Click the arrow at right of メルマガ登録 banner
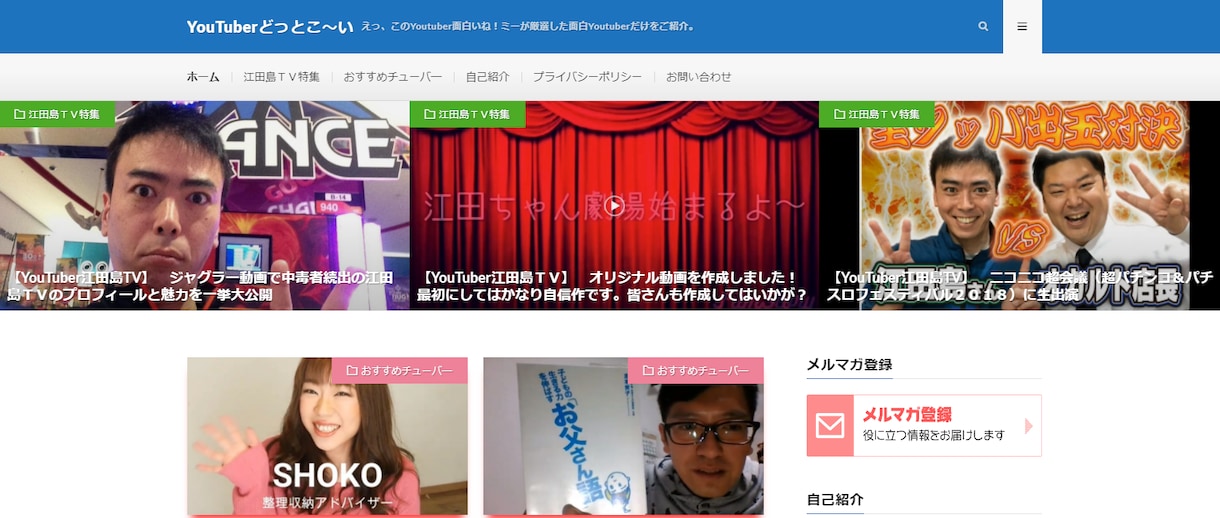This screenshot has width=1220, height=518. (1029, 426)
